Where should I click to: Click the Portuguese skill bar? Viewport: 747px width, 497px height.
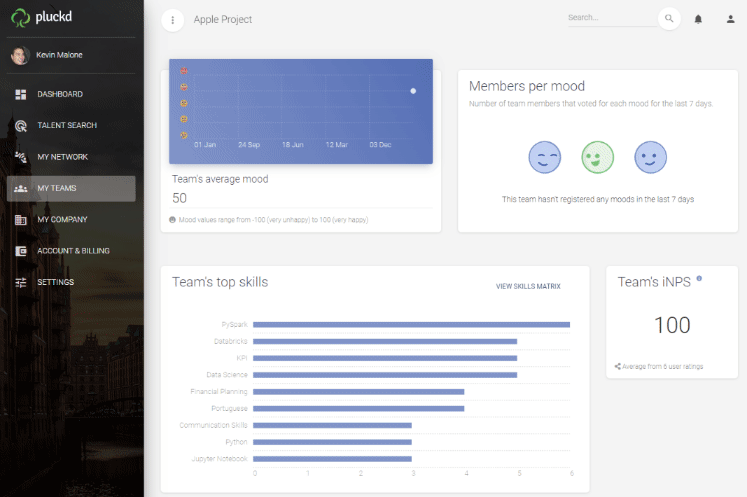358,409
